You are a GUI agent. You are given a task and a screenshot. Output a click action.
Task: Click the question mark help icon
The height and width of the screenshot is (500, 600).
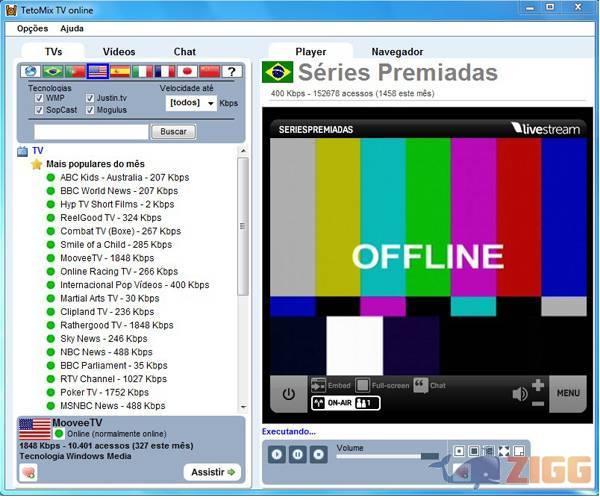(x=231, y=72)
